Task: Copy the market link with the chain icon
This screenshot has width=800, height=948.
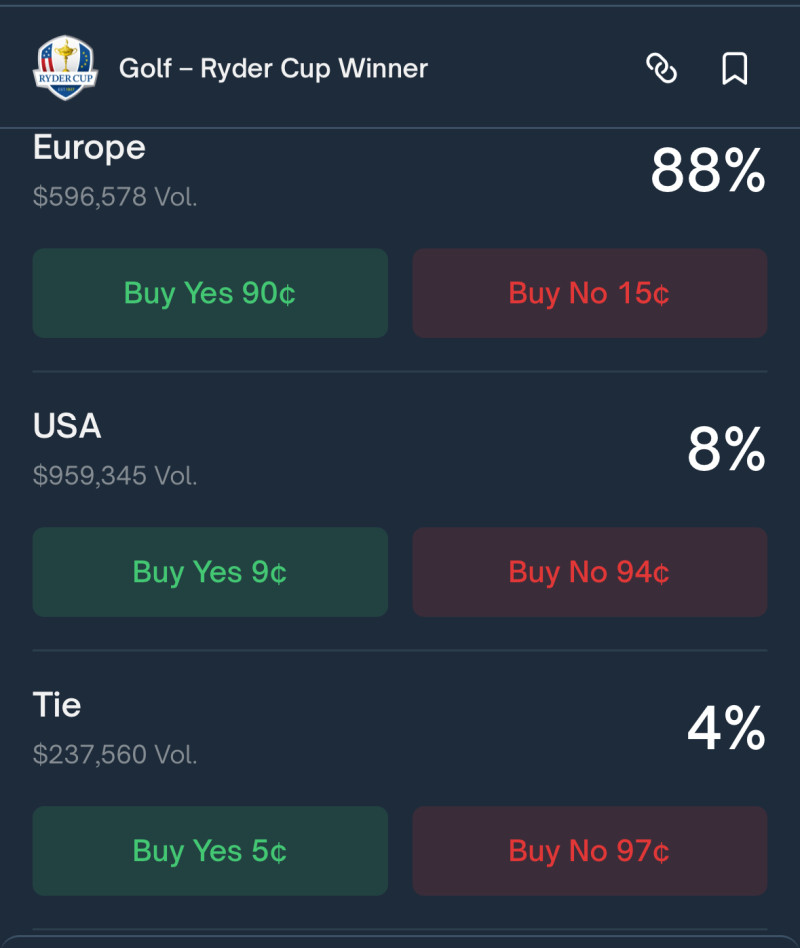Action: (661, 69)
